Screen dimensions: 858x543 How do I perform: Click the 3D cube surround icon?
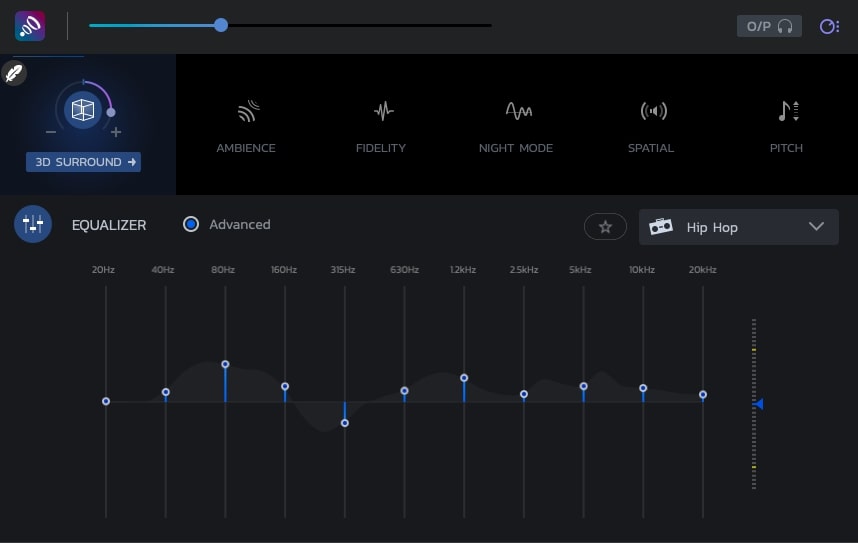[x=82, y=110]
